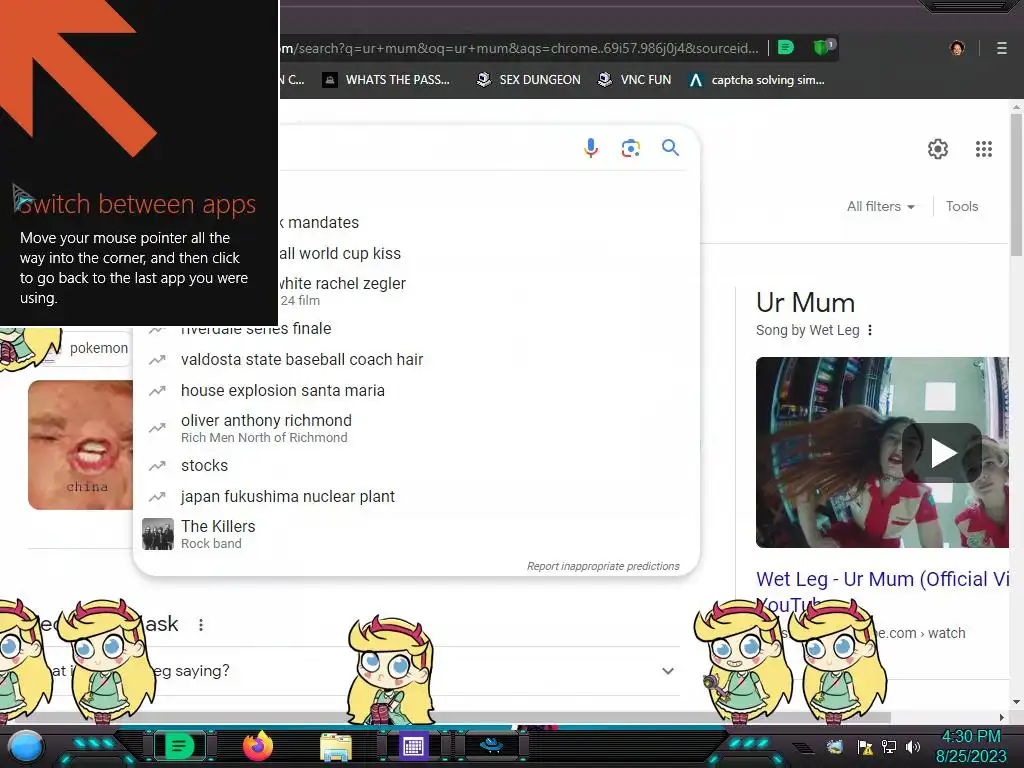Click the address bar URL
Viewport: 1024px width, 768px height.
519,48
